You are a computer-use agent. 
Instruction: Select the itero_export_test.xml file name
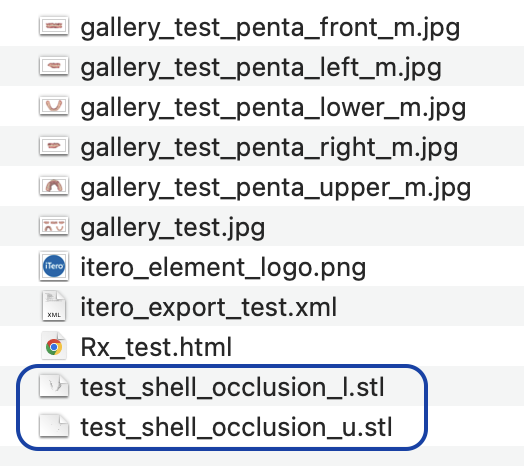tap(209, 308)
